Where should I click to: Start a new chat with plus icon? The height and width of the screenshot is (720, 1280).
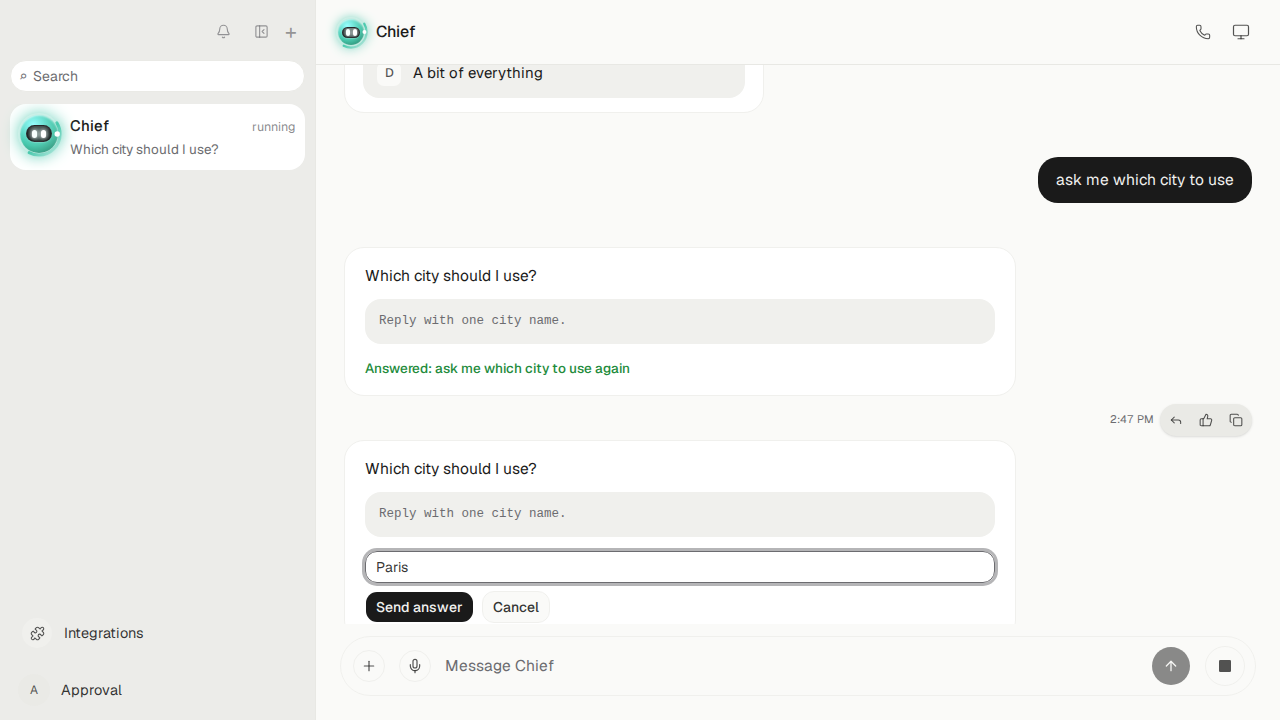pos(291,33)
